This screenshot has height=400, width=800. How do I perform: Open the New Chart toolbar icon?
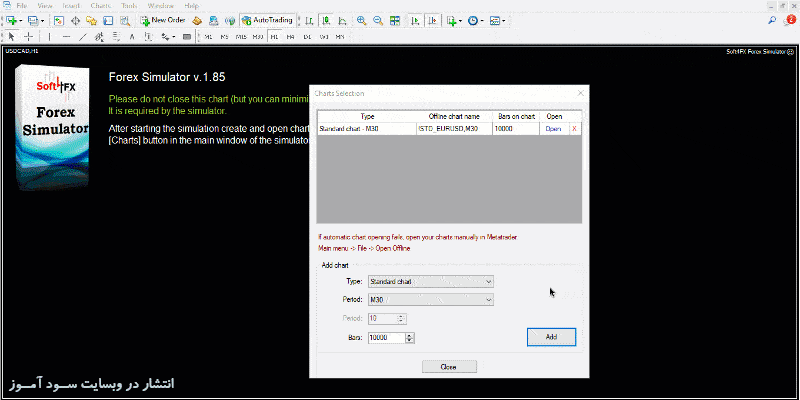pos(12,20)
